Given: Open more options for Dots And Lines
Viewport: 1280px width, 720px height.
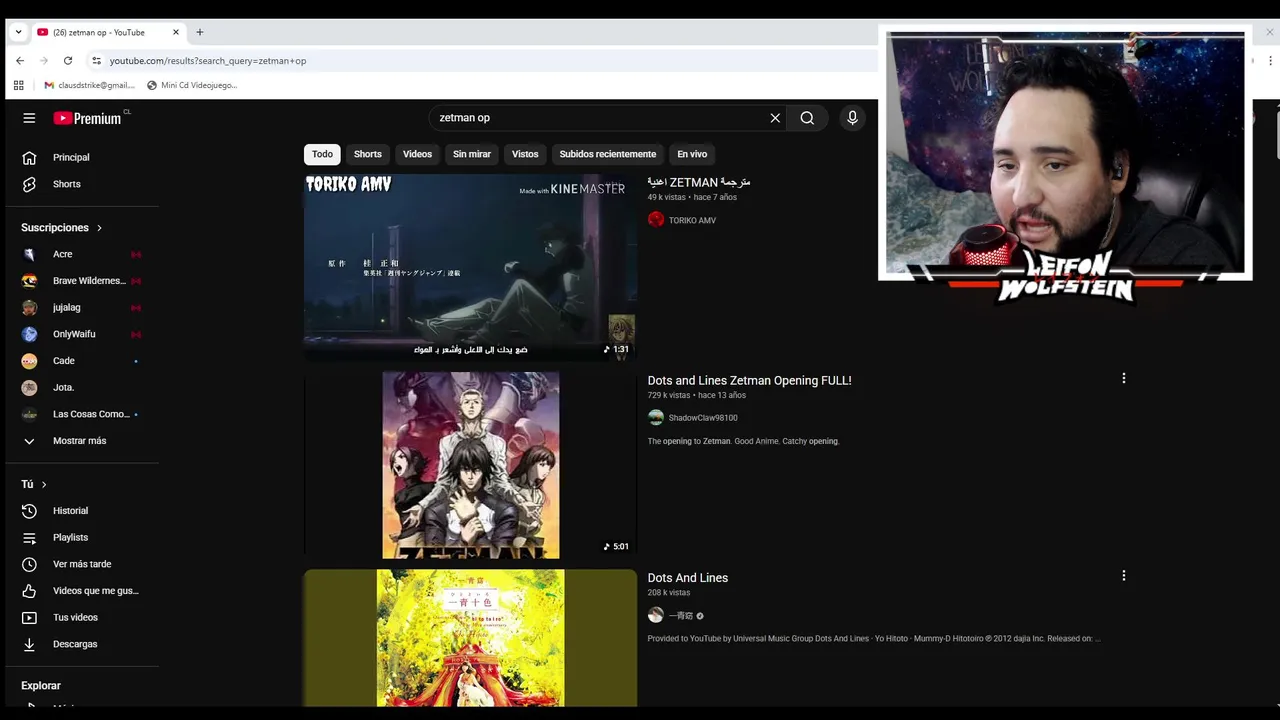Looking at the screenshot, I should [x=1124, y=576].
